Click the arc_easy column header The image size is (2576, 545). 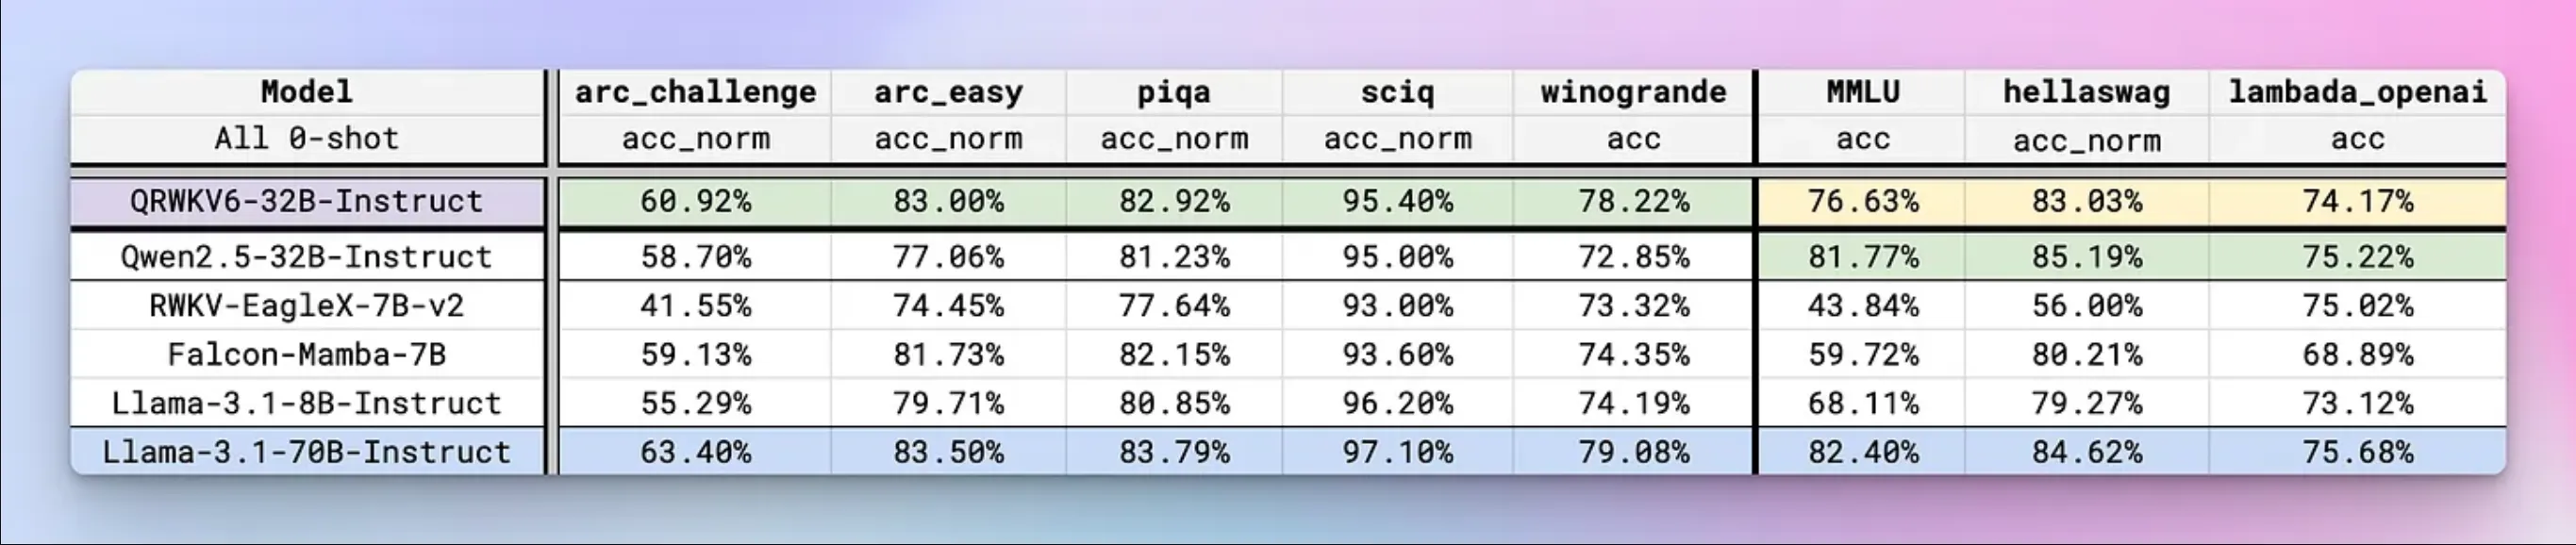point(948,93)
